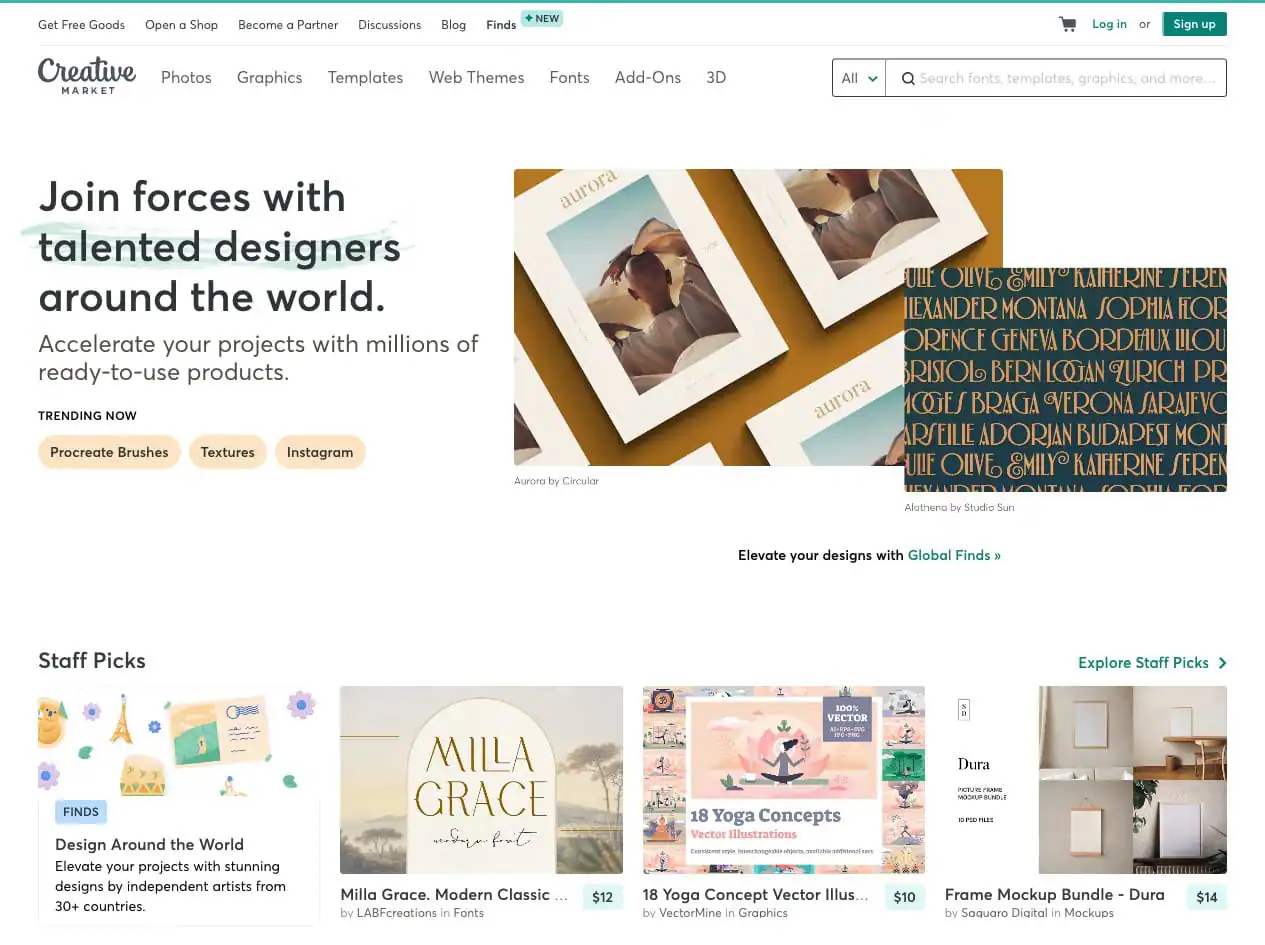Click the Milla Grace. Modern Classic title
Image resolution: width=1265 pixels, height=945 pixels.
454,894
